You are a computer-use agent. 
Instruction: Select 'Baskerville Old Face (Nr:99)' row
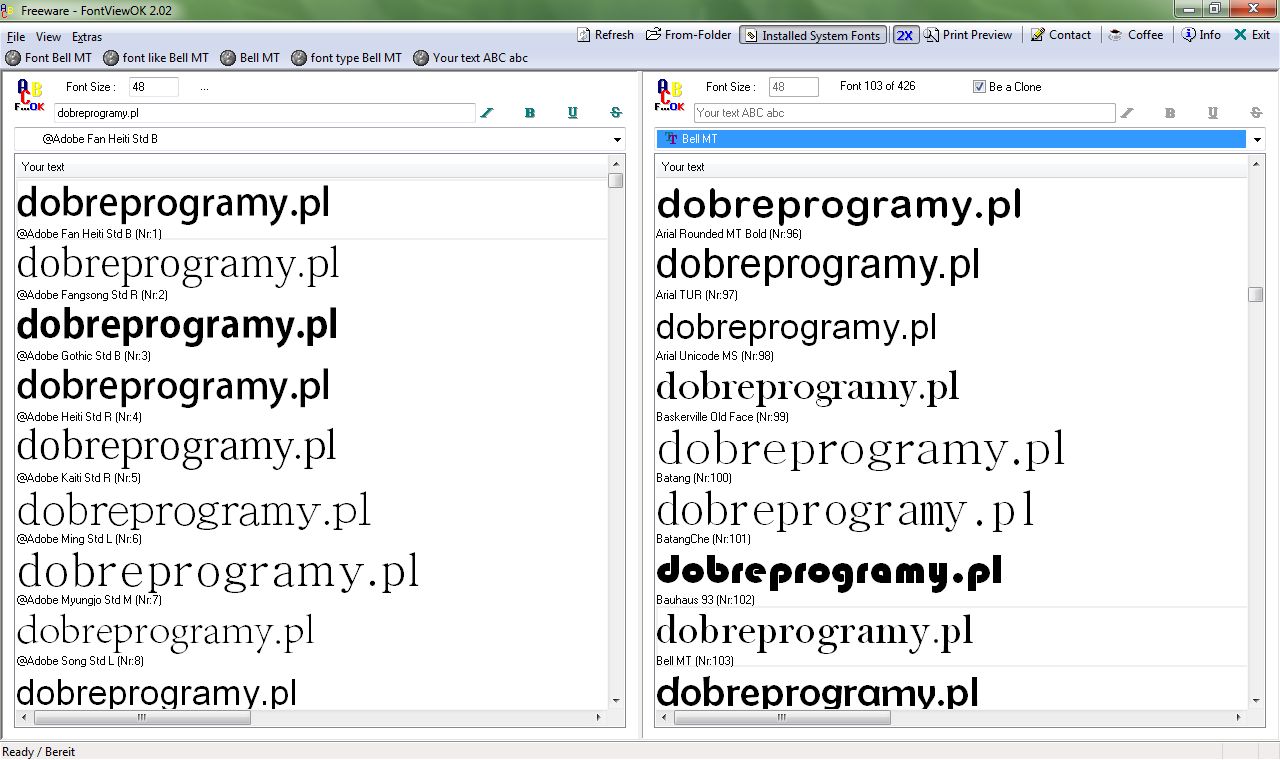coord(952,393)
